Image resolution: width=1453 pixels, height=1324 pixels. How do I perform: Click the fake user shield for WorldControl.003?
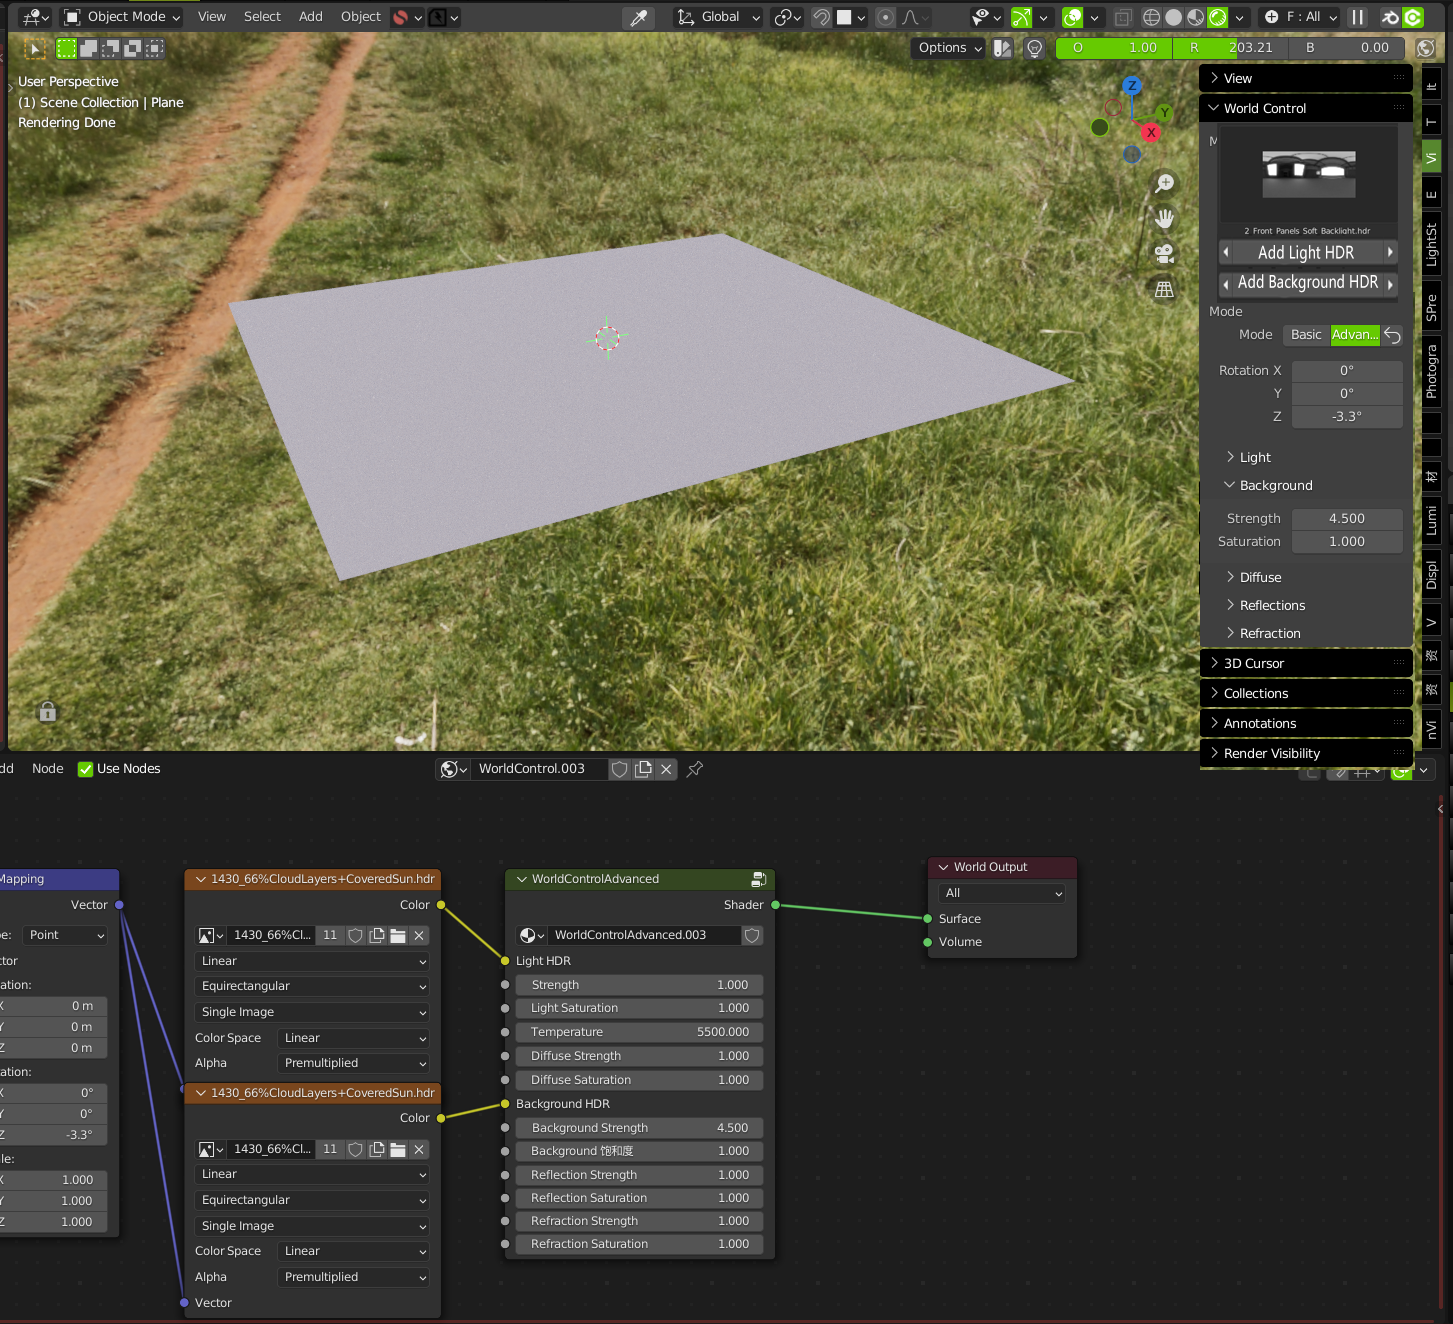pyautogui.click(x=619, y=769)
